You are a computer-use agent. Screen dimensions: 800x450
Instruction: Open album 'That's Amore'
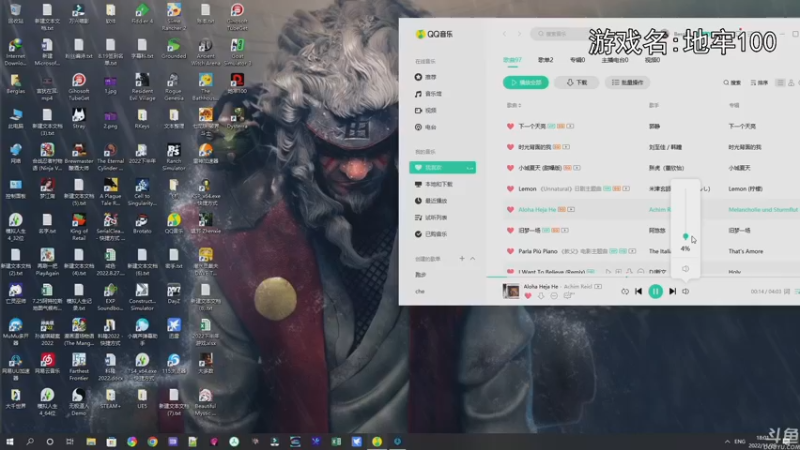click(745, 251)
